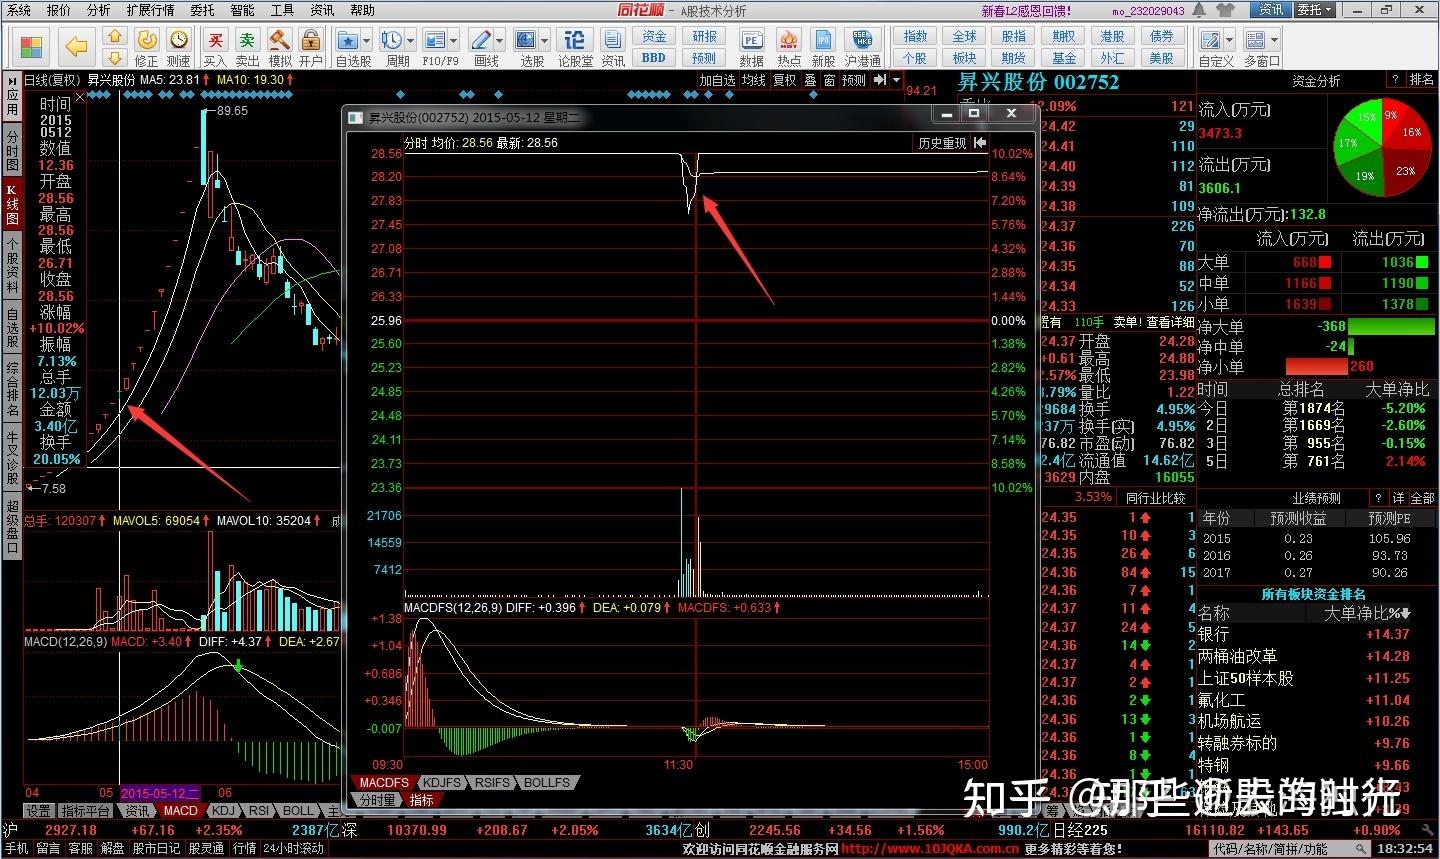Image resolution: width=1440 pixels, height=859 pixels.
Task: Toggle the 叠 overlay option
Action: (810, 80)
